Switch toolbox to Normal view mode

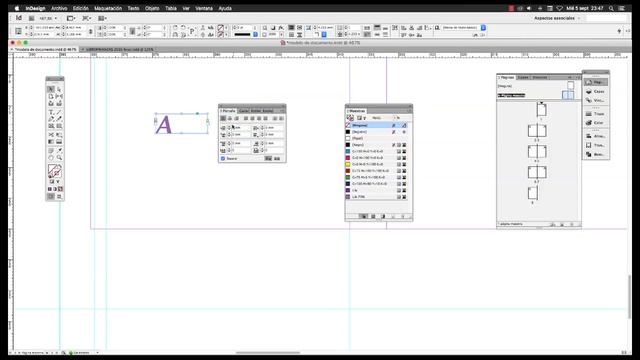pos(51,196)
